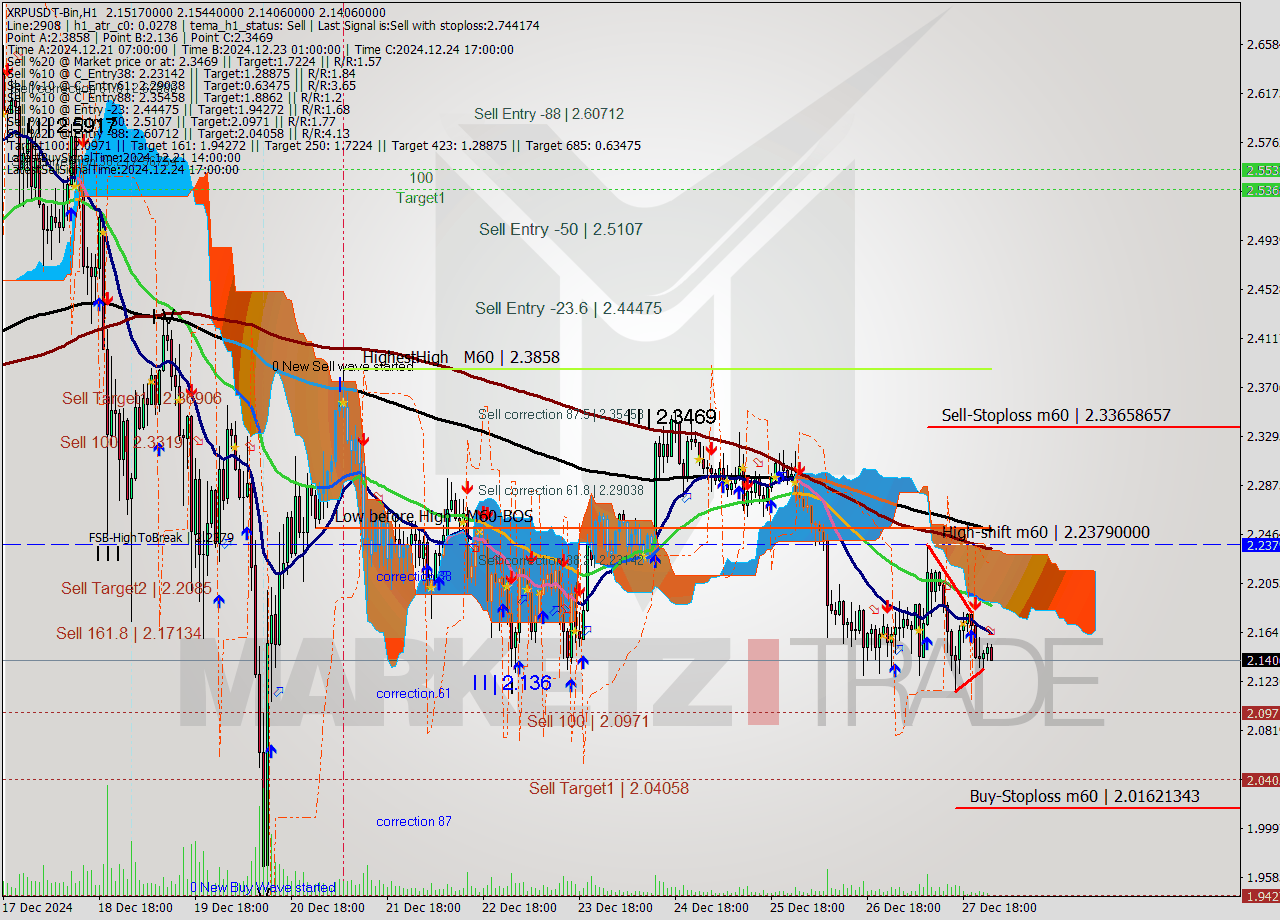Click the FSB-HighToBreak label
Screen dimensions: 1280x920
[x=136, y=538]
